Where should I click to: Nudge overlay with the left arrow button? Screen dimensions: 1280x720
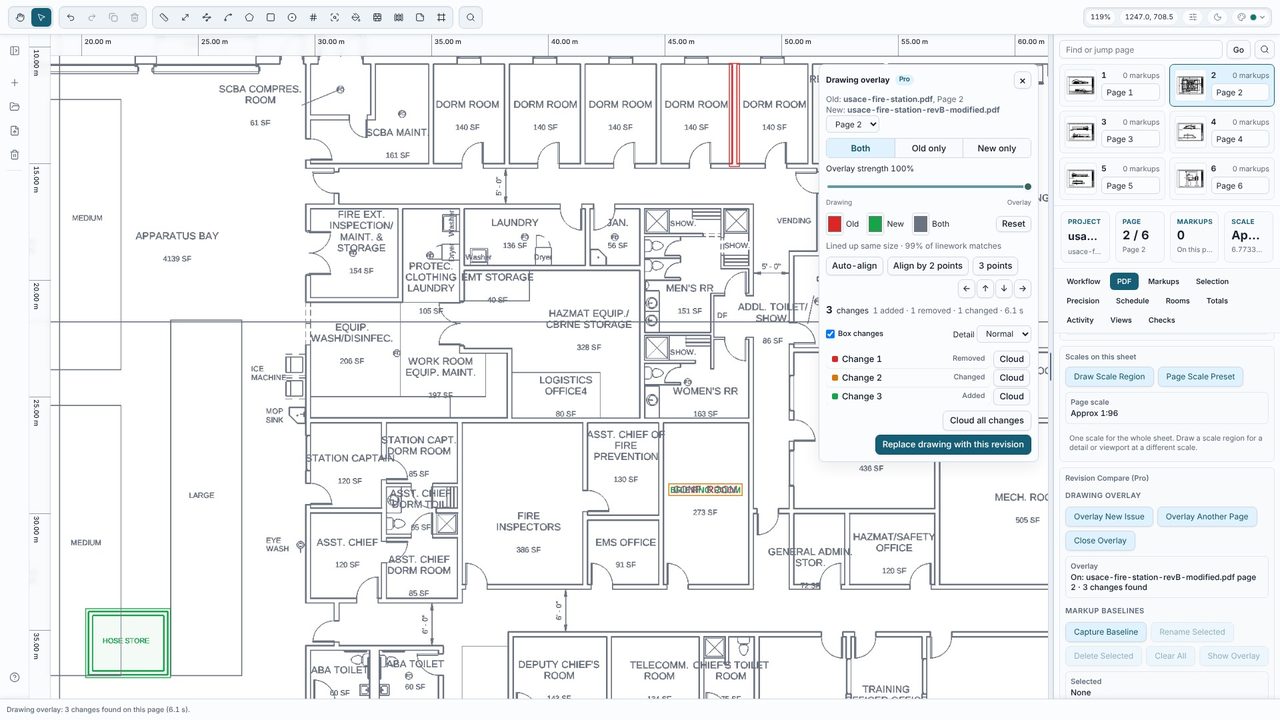(966, 288)
